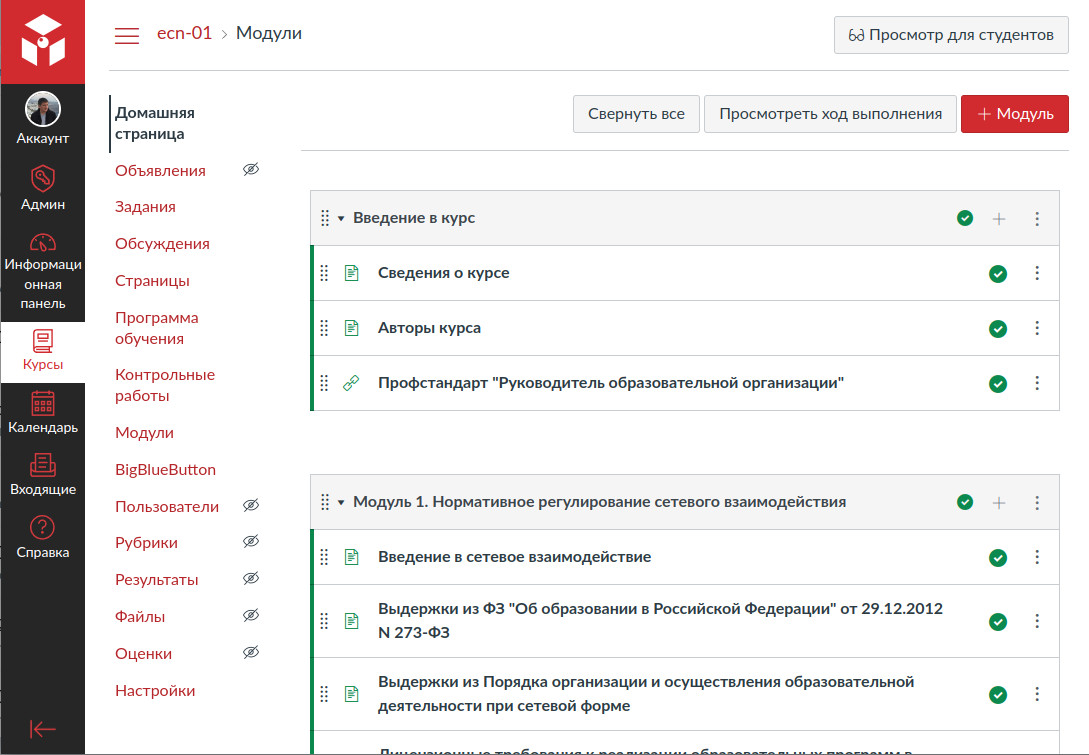The height and width of the screenshot is (755, 1089).
Task: Toggle publish checkmark for 'Введение в курс' module
Action: tap(965, 219)
